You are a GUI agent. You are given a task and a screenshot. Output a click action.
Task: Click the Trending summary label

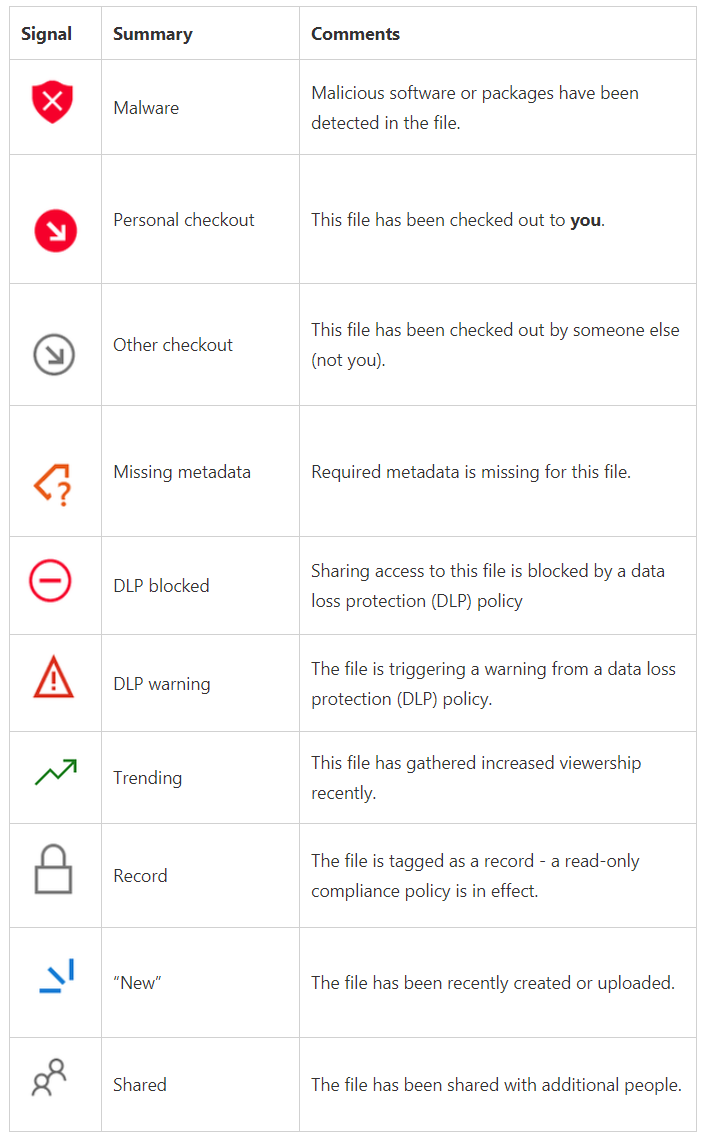coord(148,778)
